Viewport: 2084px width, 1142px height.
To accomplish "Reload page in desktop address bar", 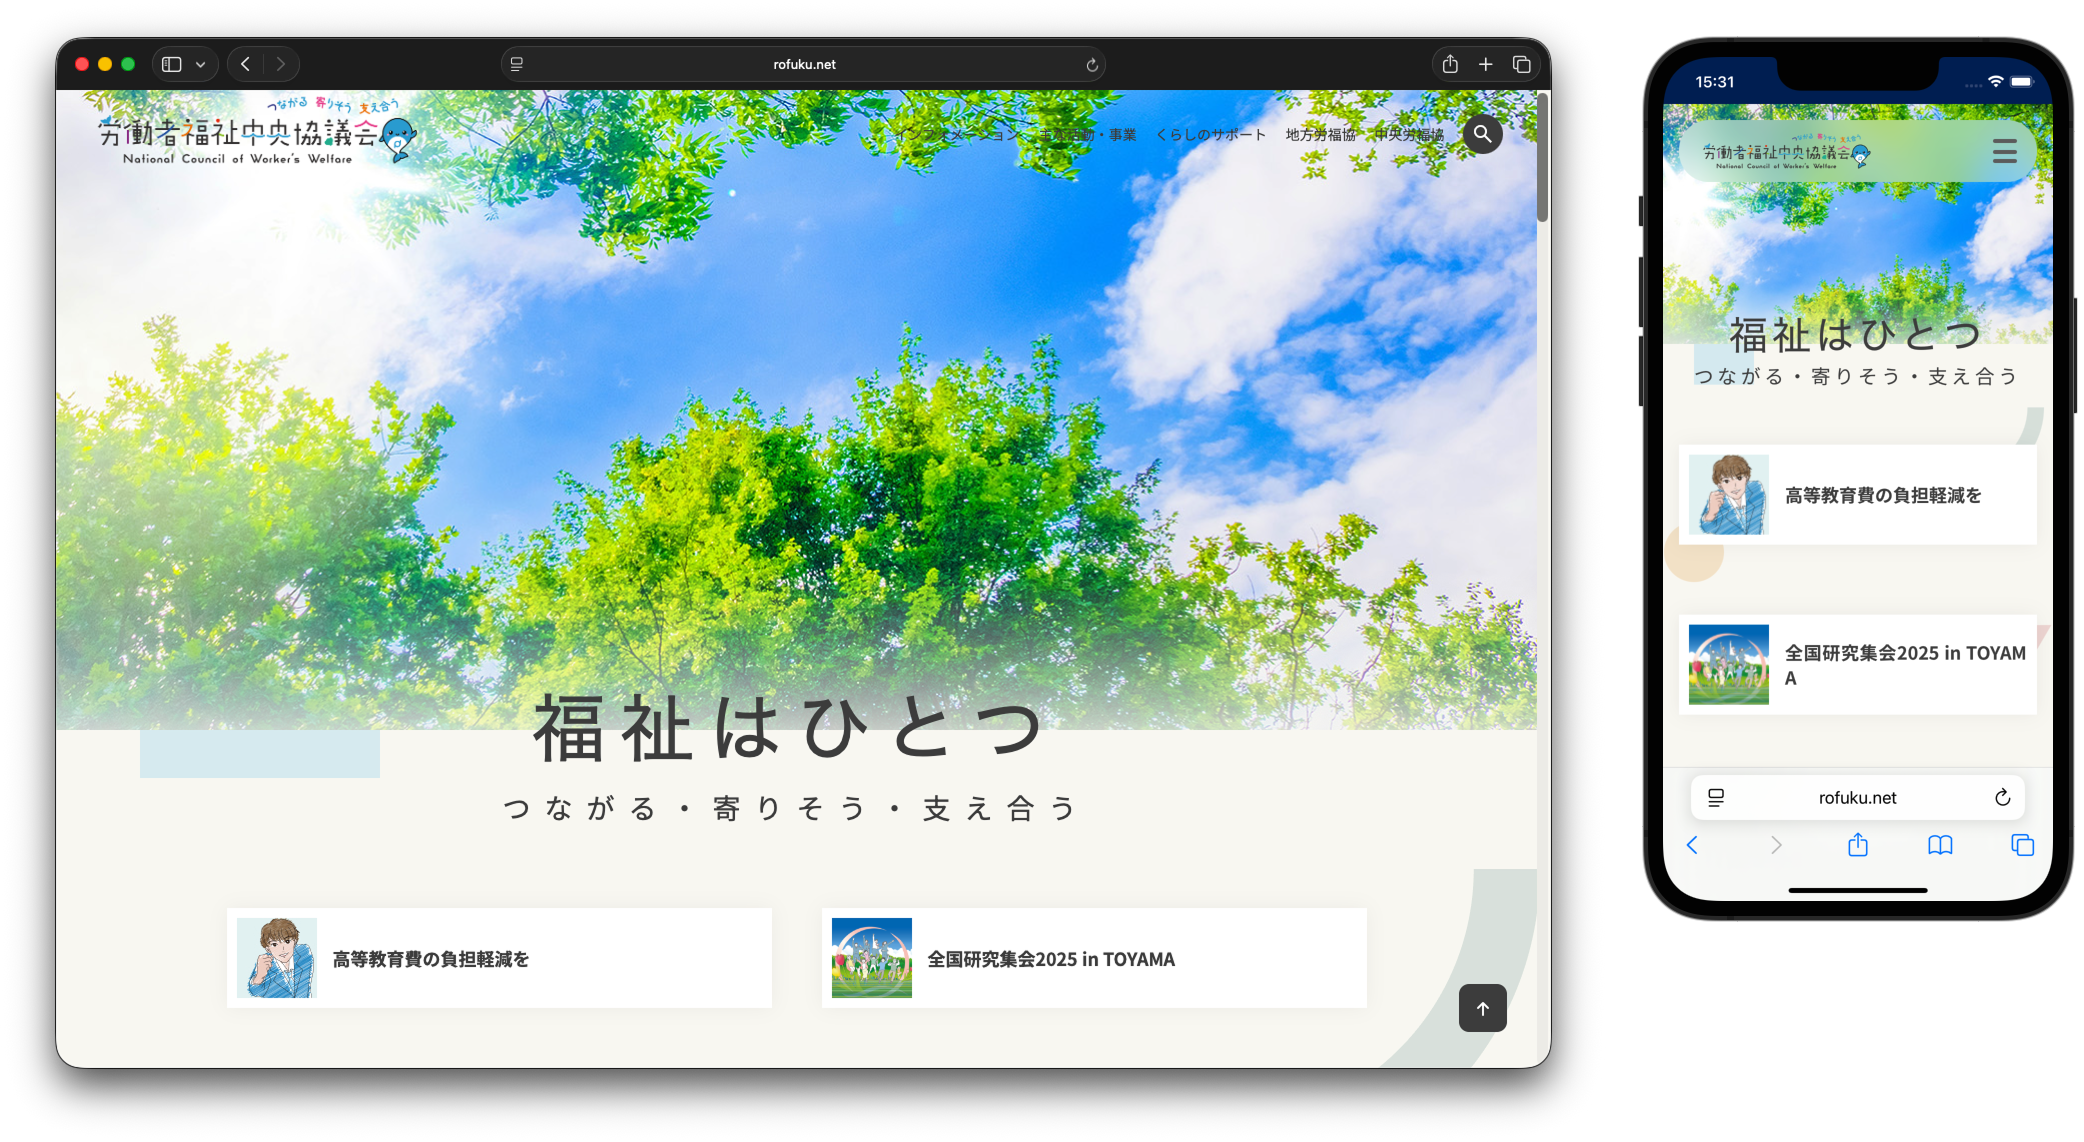I will click(x=1092, y=65).
